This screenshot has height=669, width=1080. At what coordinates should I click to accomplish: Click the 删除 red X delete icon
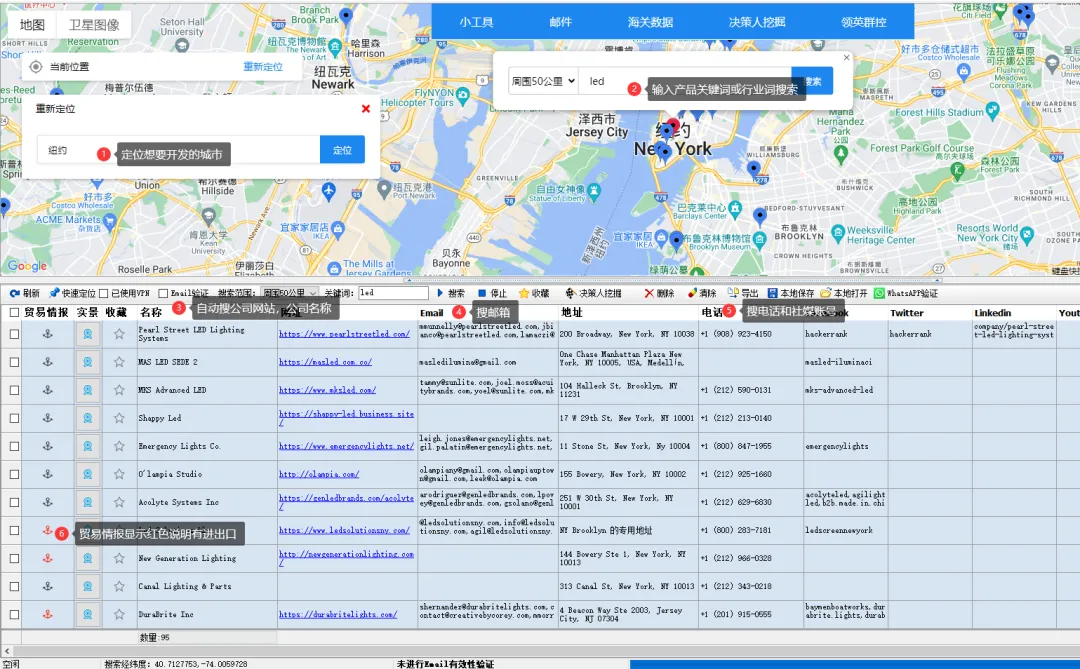[x=649, y=294]
